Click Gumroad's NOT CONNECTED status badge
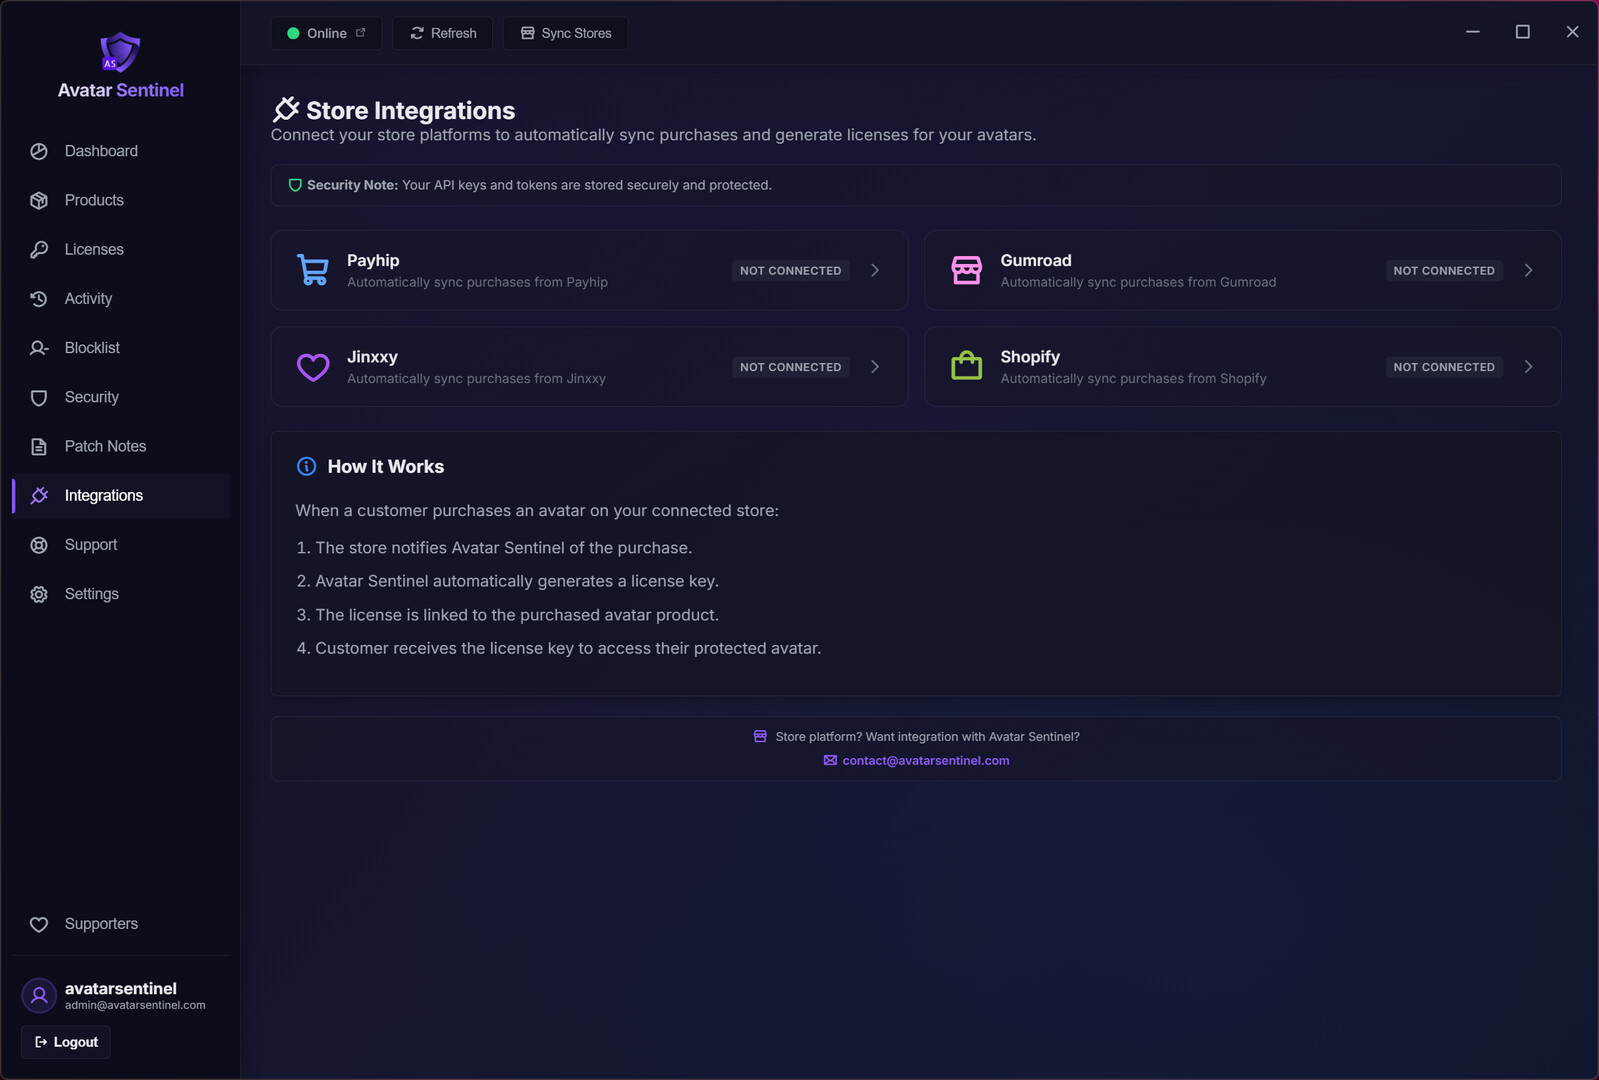 [x=1444, y=271]
